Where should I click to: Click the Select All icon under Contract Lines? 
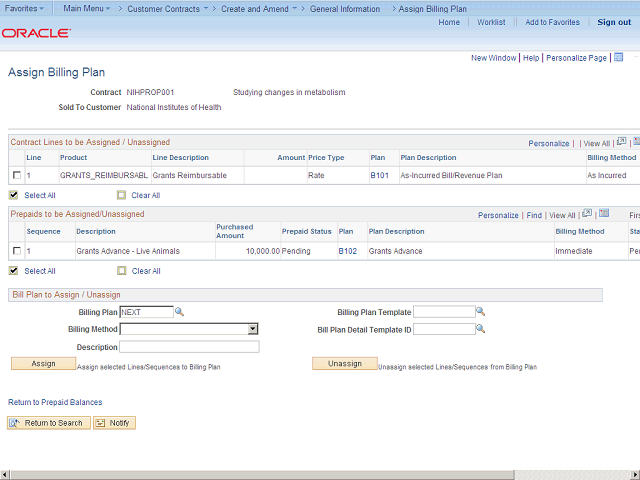click(x=14, y=195)
